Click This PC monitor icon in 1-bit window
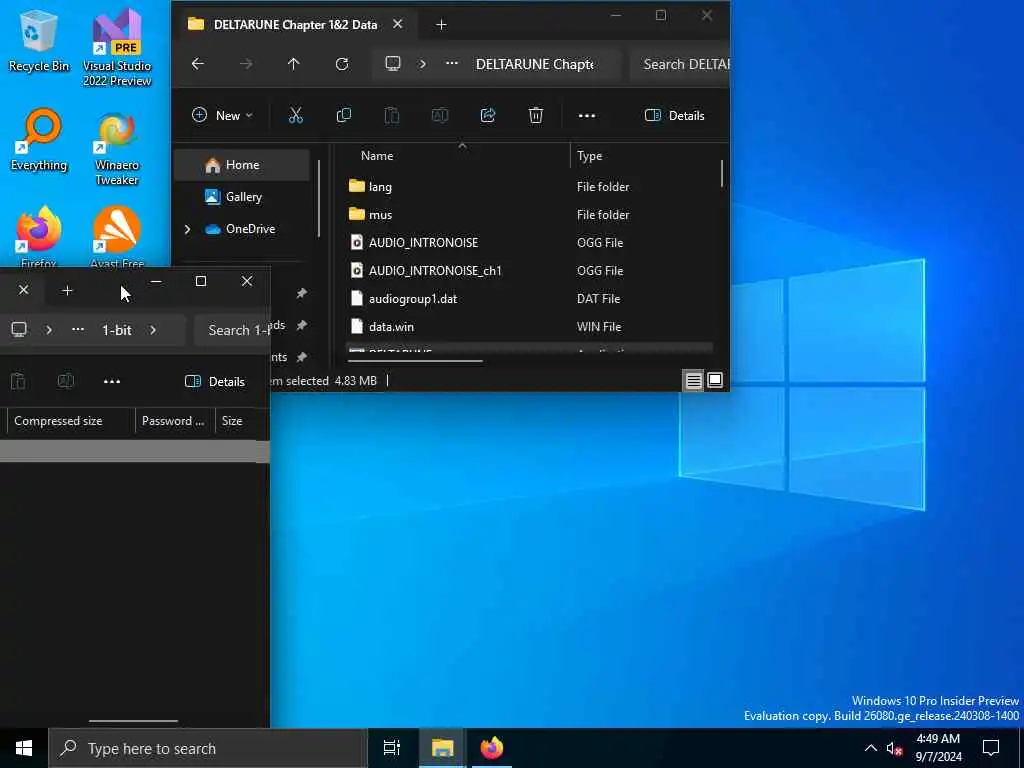 (x=19, y=330)
